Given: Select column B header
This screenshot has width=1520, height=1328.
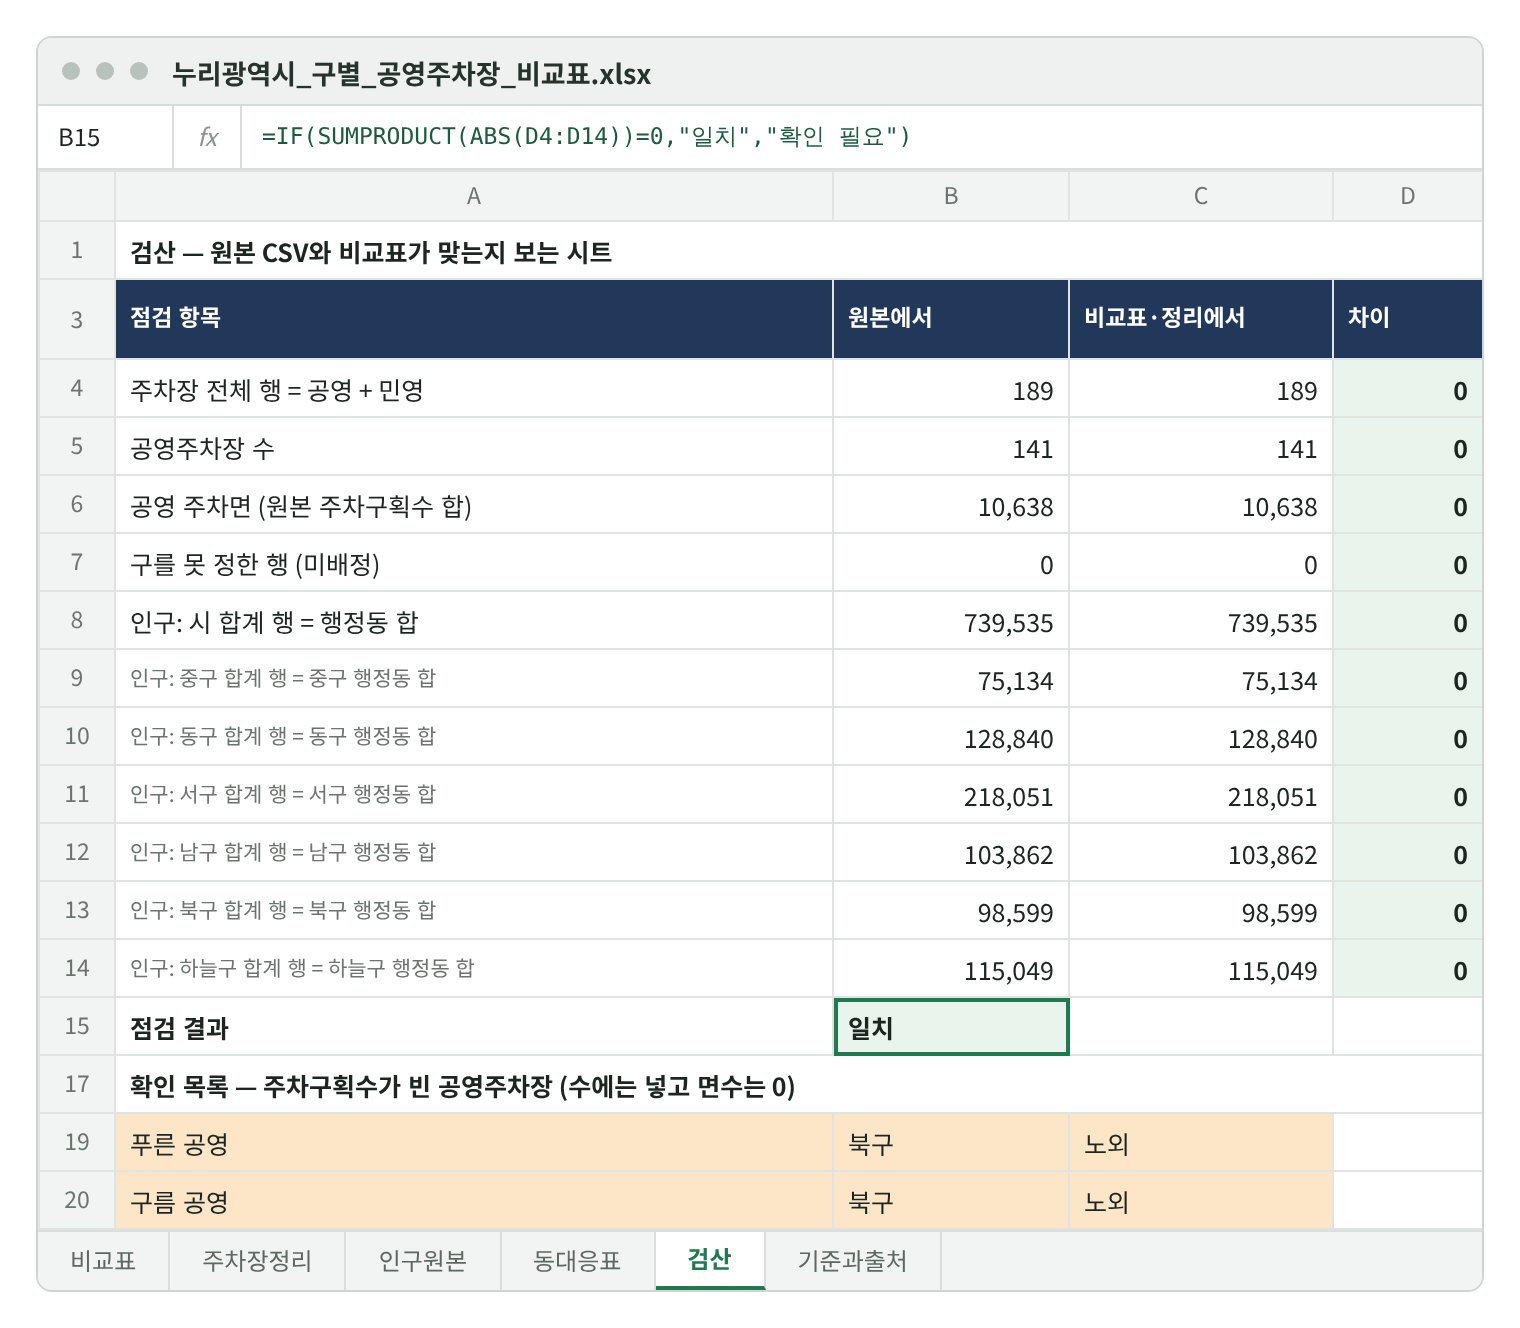Looking at the screenshot, I should [951, 196].
